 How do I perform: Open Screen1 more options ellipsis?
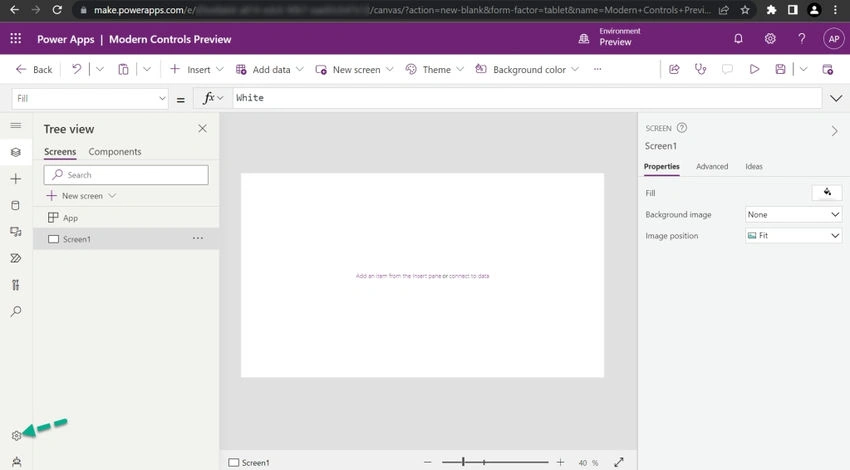198,238
